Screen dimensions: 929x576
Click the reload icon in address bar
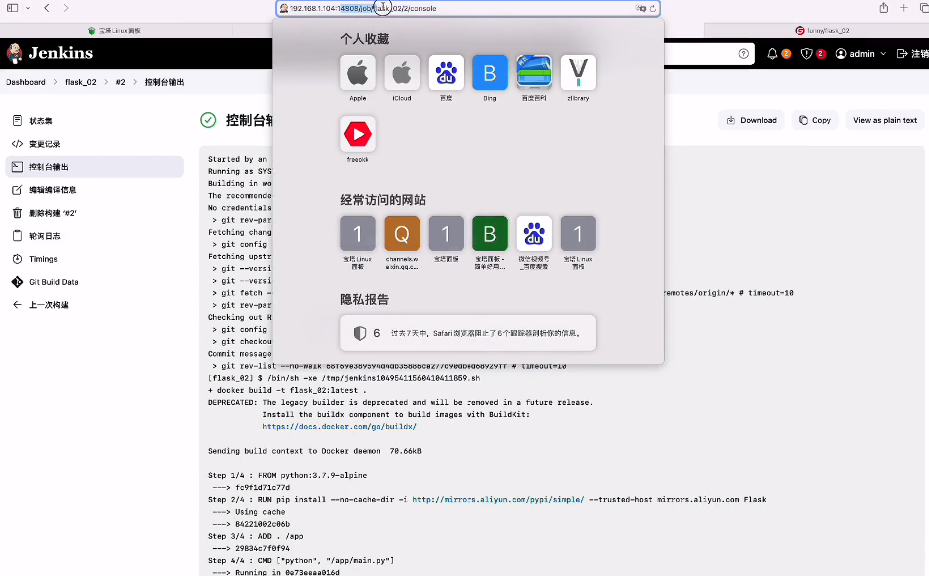pyautogui.click(x=653, y=8)
